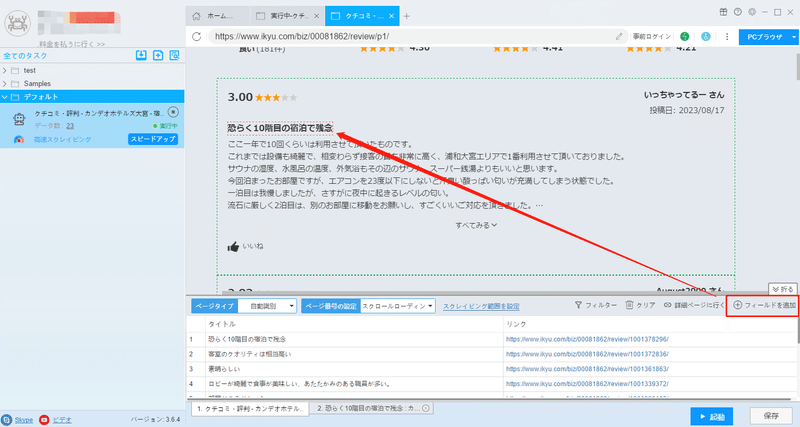800x427 pixels.
Task: Collapse the デフォルト folder
Action: click(5, 97)
